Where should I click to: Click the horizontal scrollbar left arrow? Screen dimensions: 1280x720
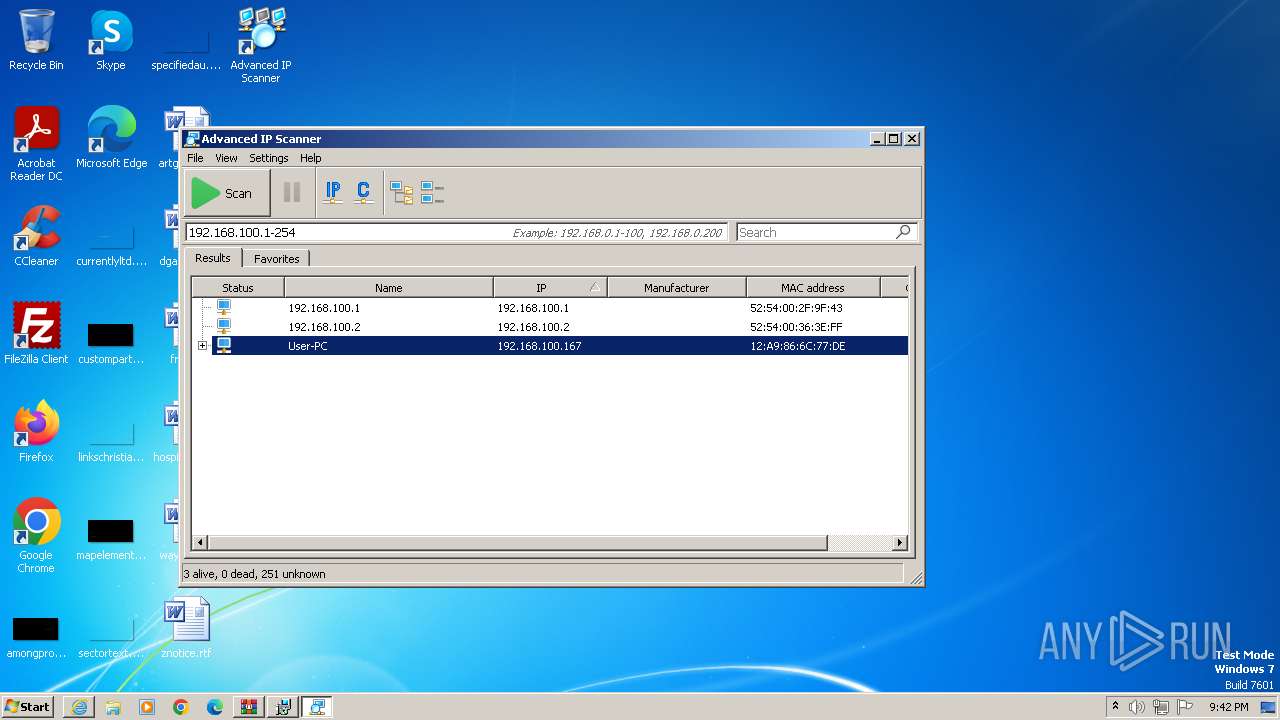(x=200, y=542)
